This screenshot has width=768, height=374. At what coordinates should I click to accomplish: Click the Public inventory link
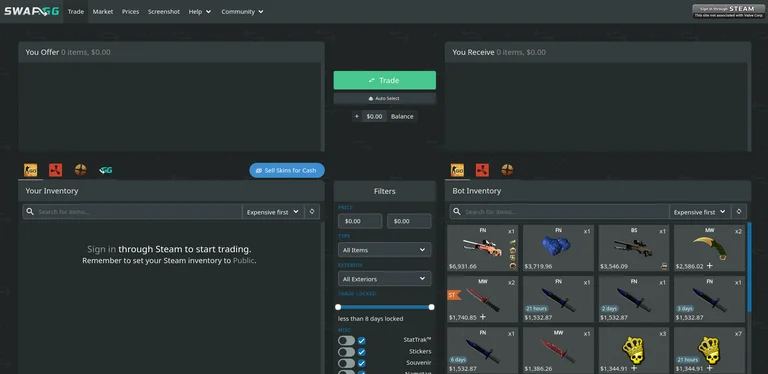[243, 260]
